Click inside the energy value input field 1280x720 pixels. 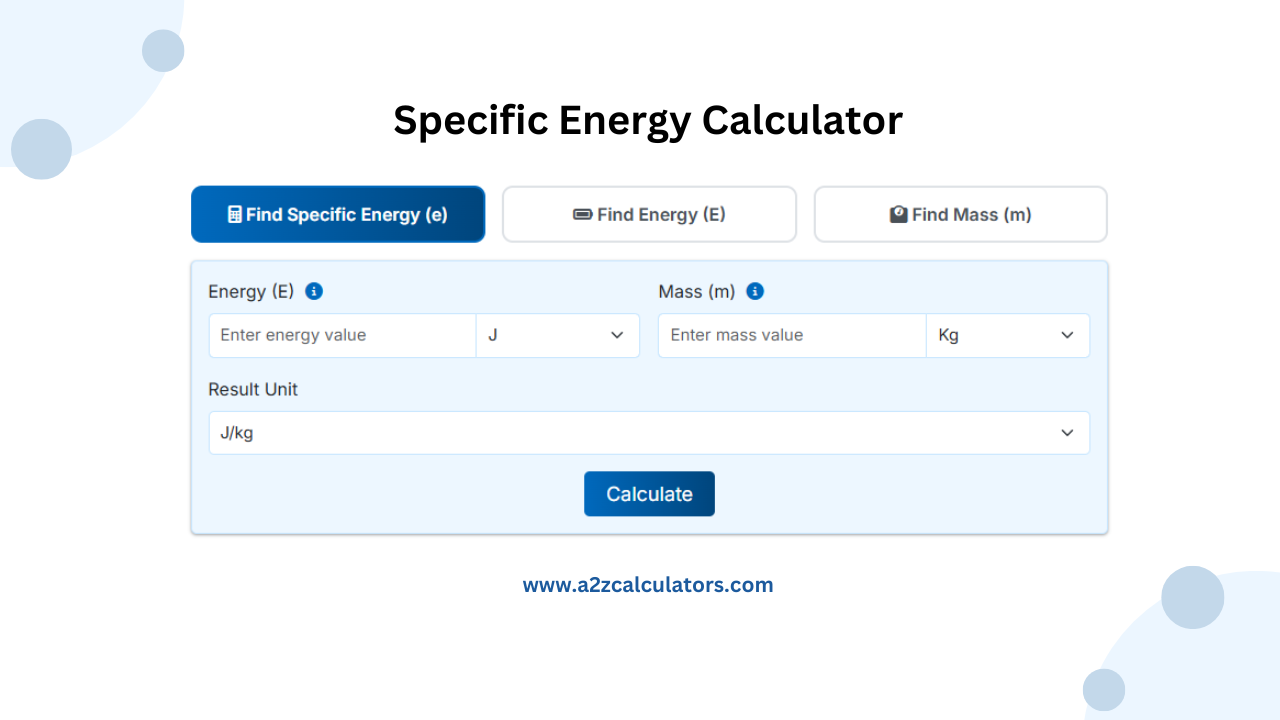point(342,335)
